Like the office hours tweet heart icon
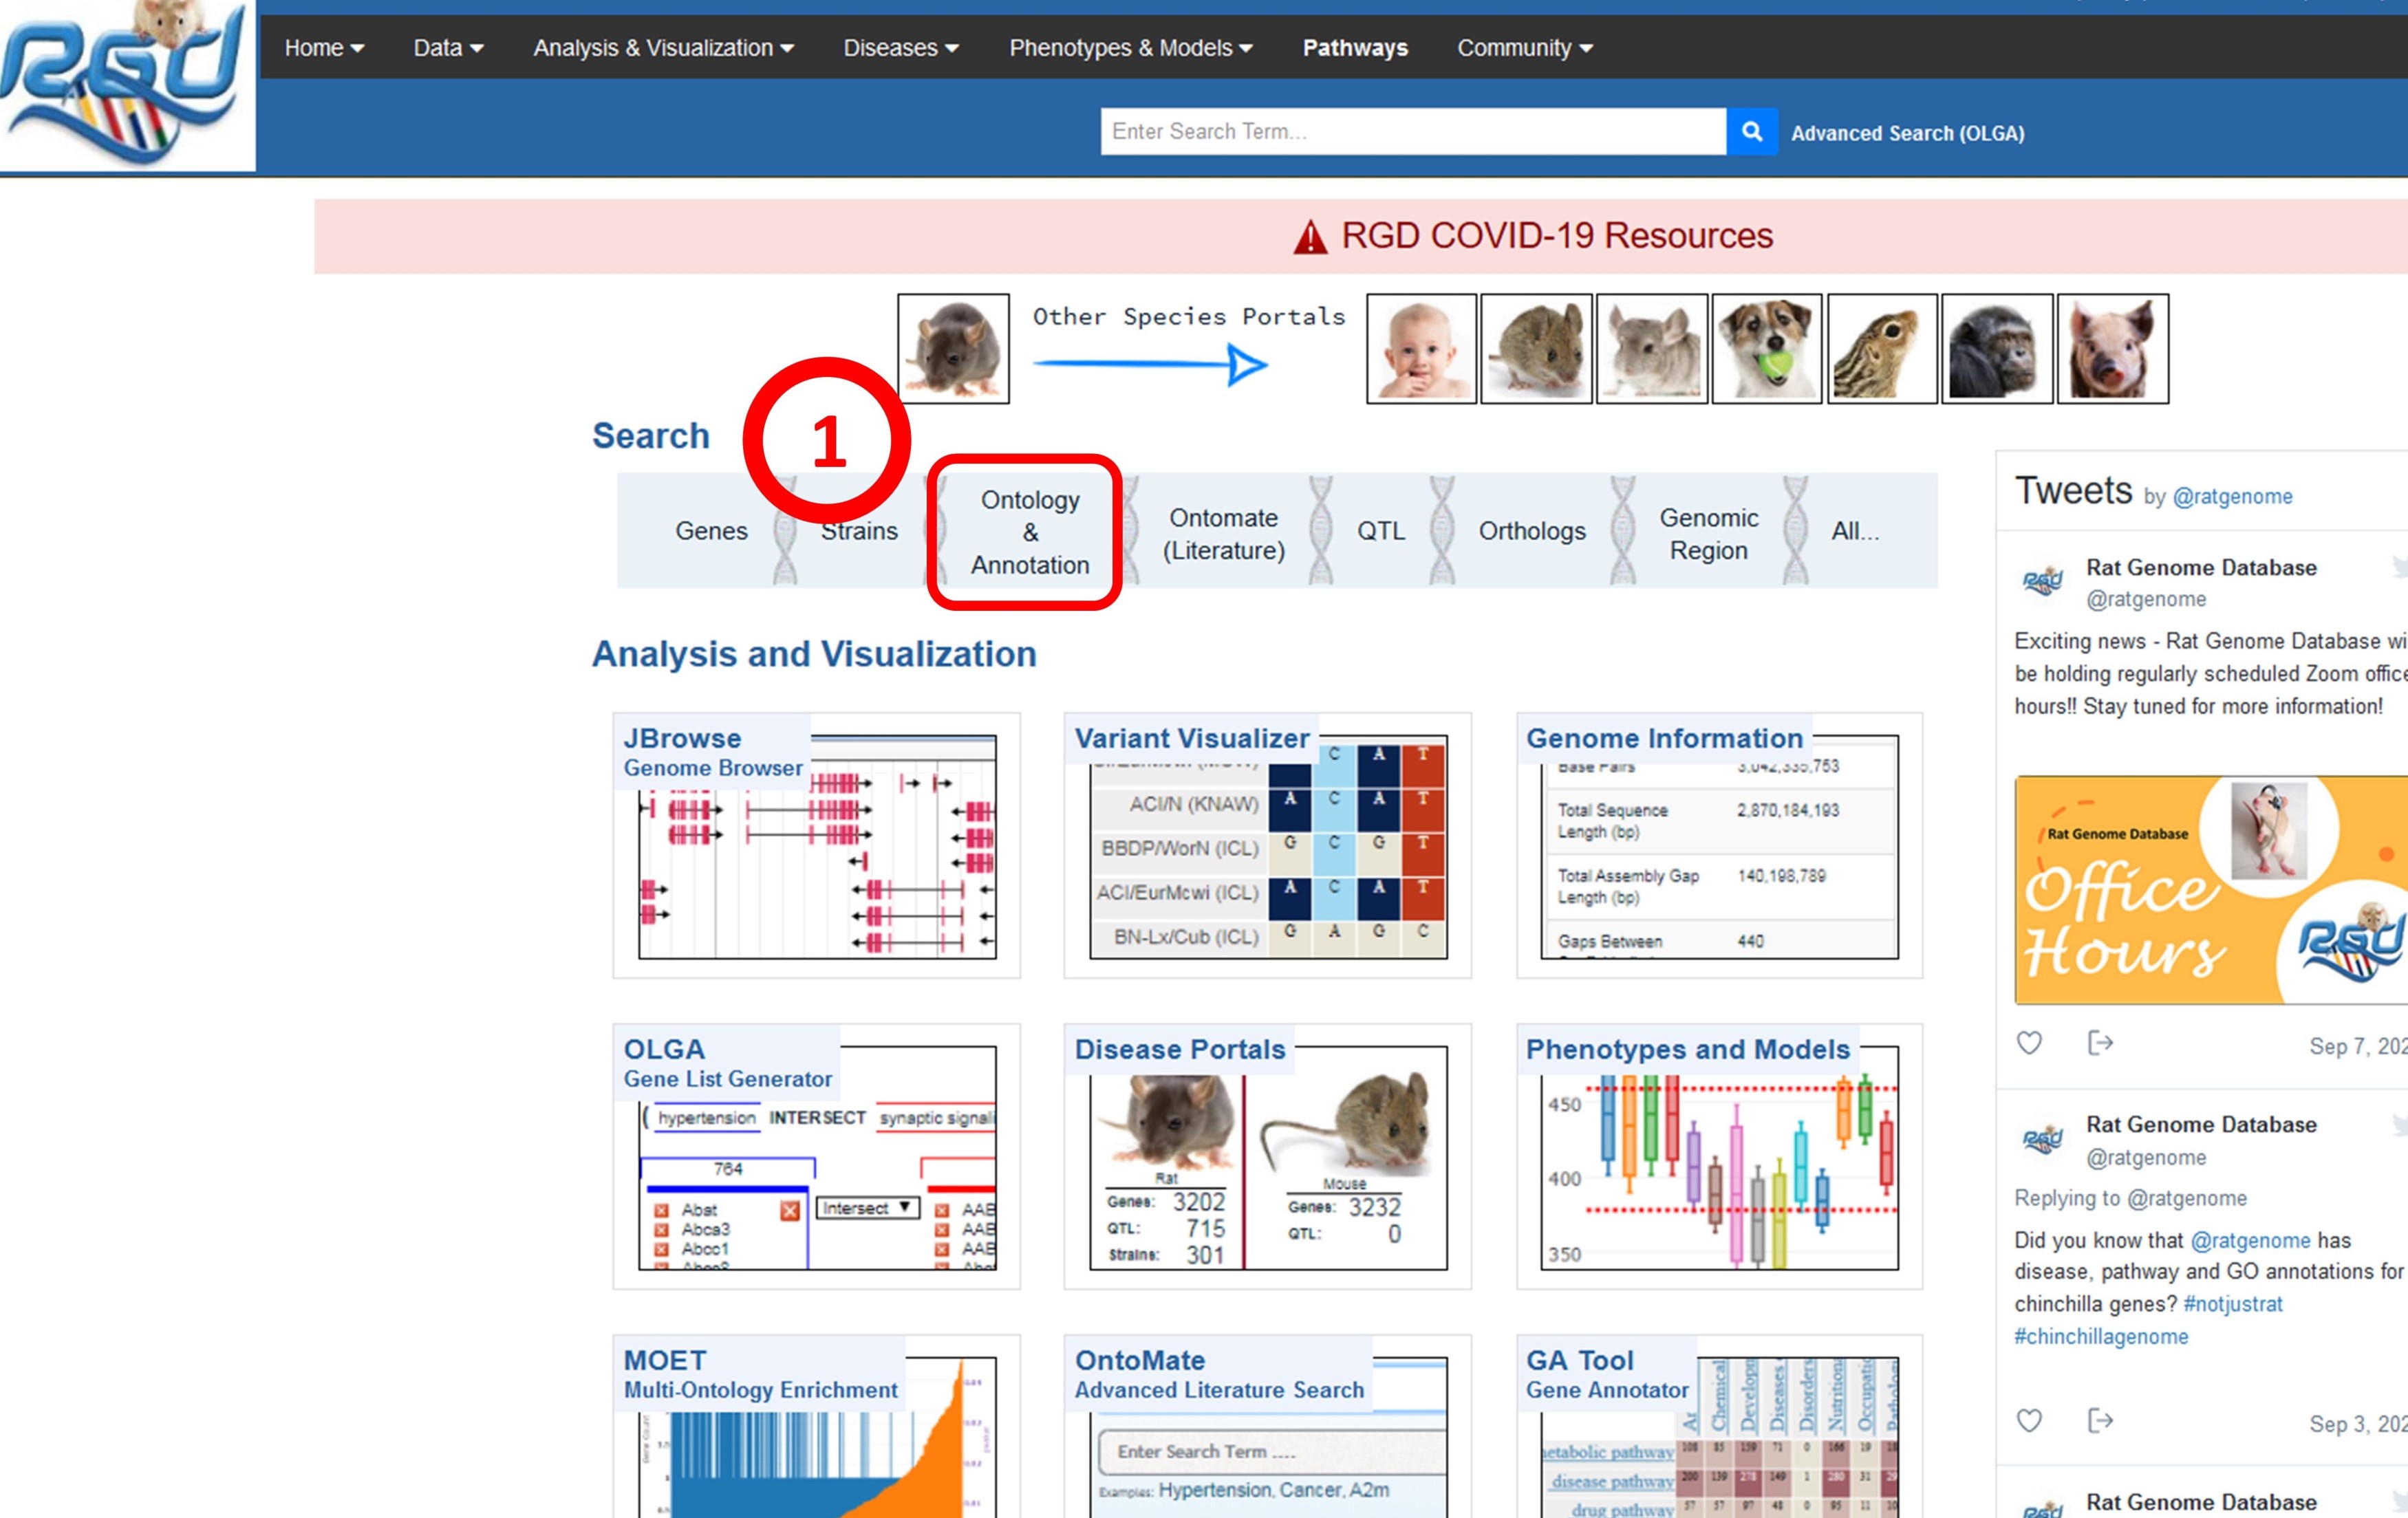This screenshot has height=1518, width=2408. point(2029,1043)
